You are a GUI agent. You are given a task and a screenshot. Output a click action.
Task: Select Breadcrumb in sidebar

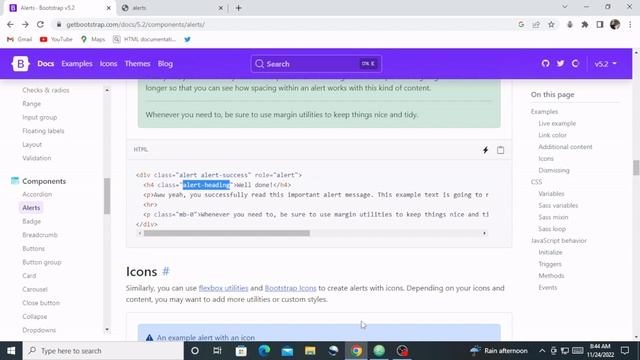pyautogui.click(x=40, y=235)
